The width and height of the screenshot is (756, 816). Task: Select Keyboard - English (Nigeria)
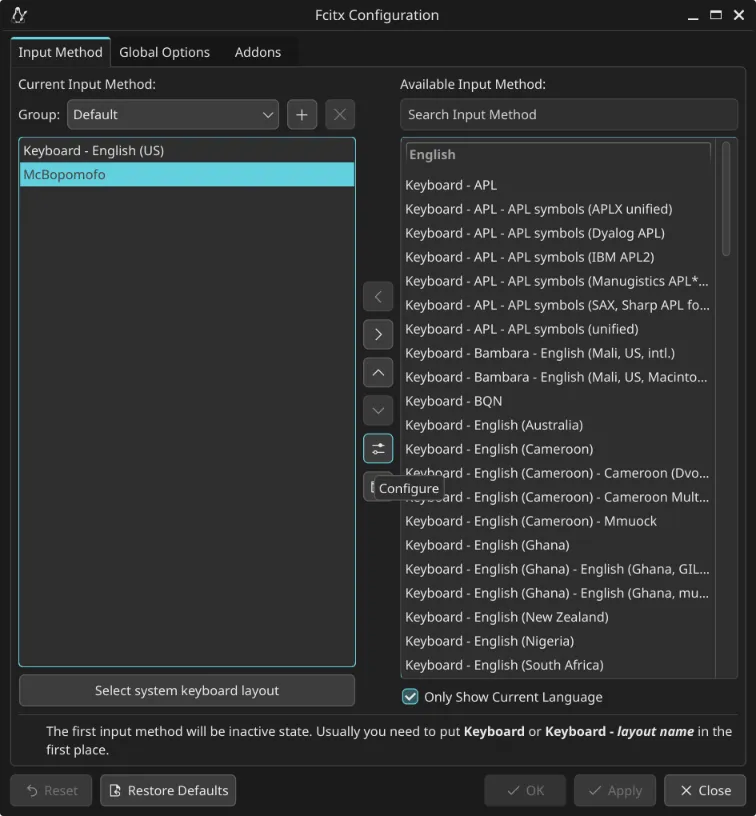(558, 641)
